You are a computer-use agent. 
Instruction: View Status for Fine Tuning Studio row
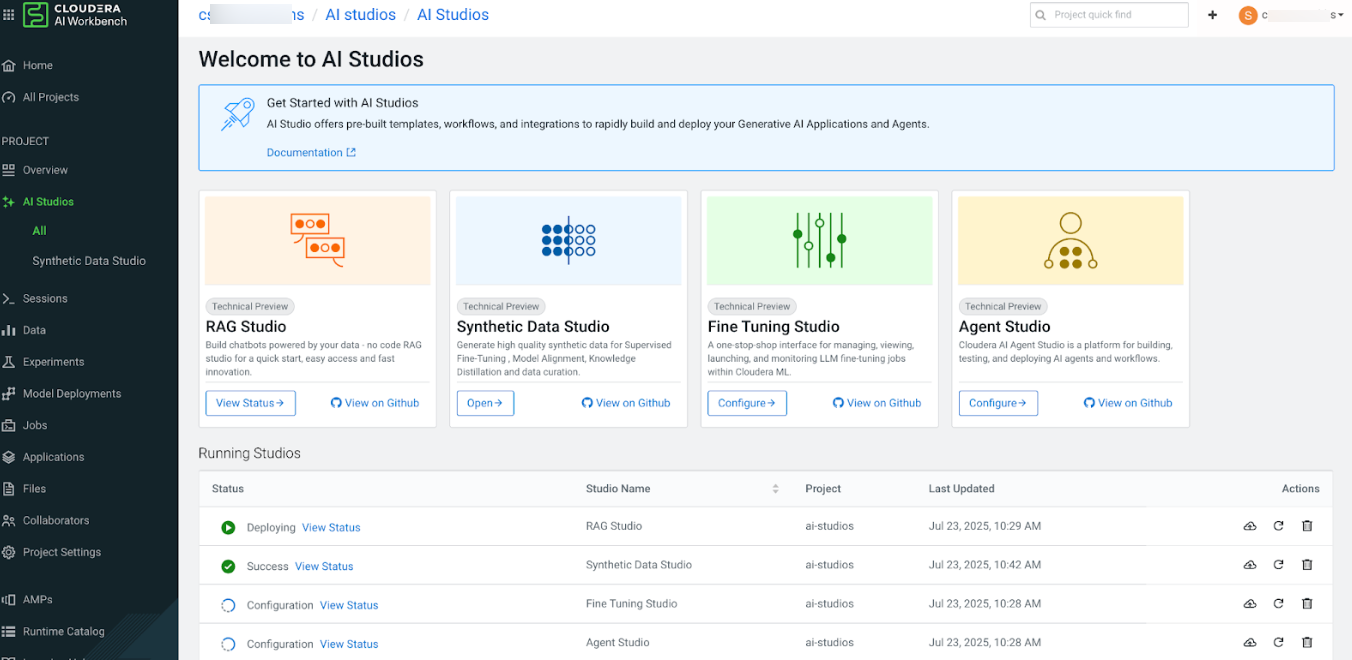349,606
